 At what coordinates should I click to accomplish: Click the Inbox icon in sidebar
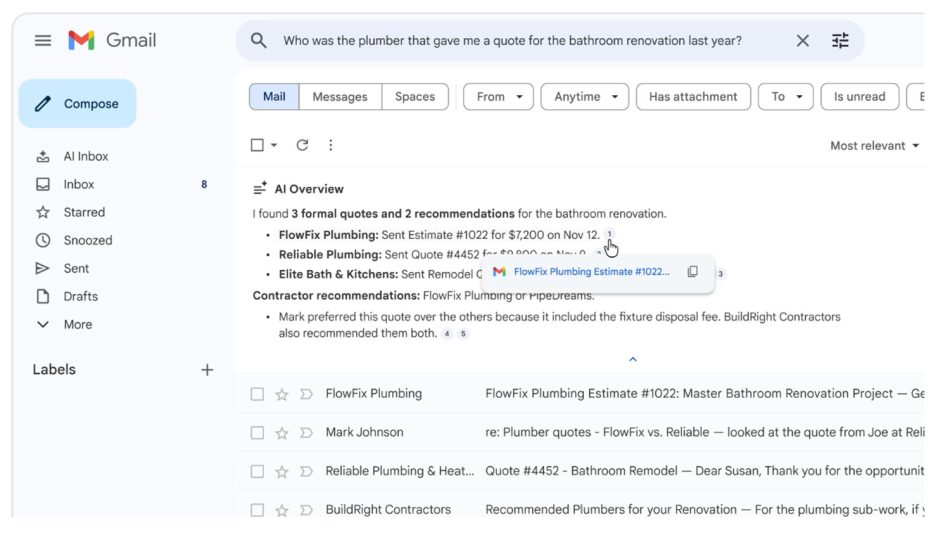(x=42, y=184)
